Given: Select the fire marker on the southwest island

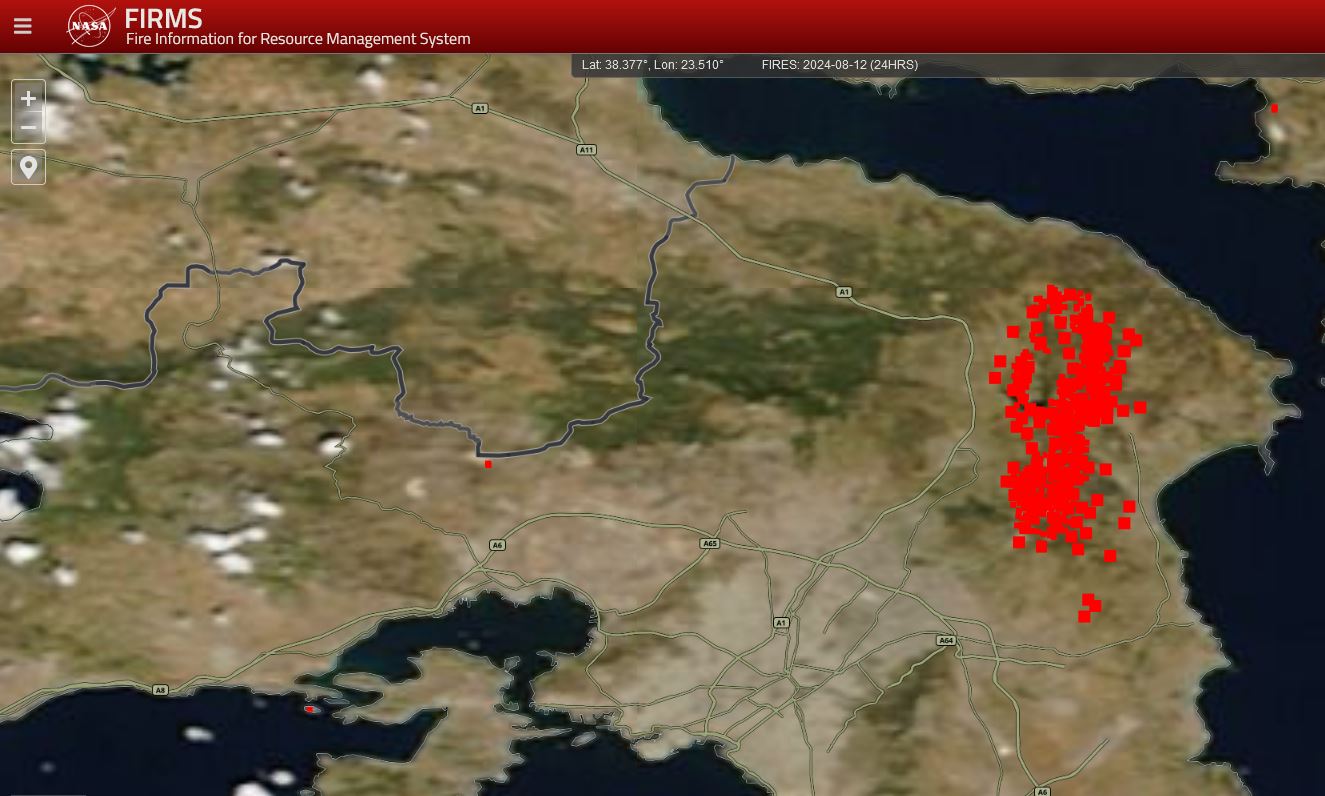Looking at the screenshot, I should click(310, 709).
